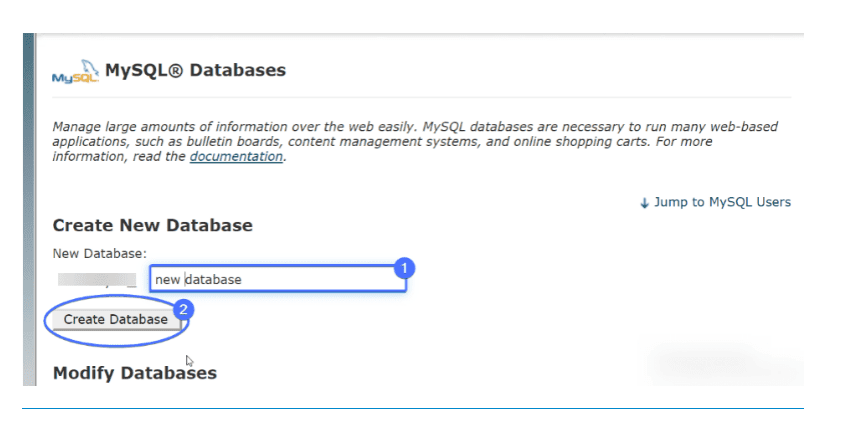Click the Create Database button

pyautogui.click(x=115, y=319)
